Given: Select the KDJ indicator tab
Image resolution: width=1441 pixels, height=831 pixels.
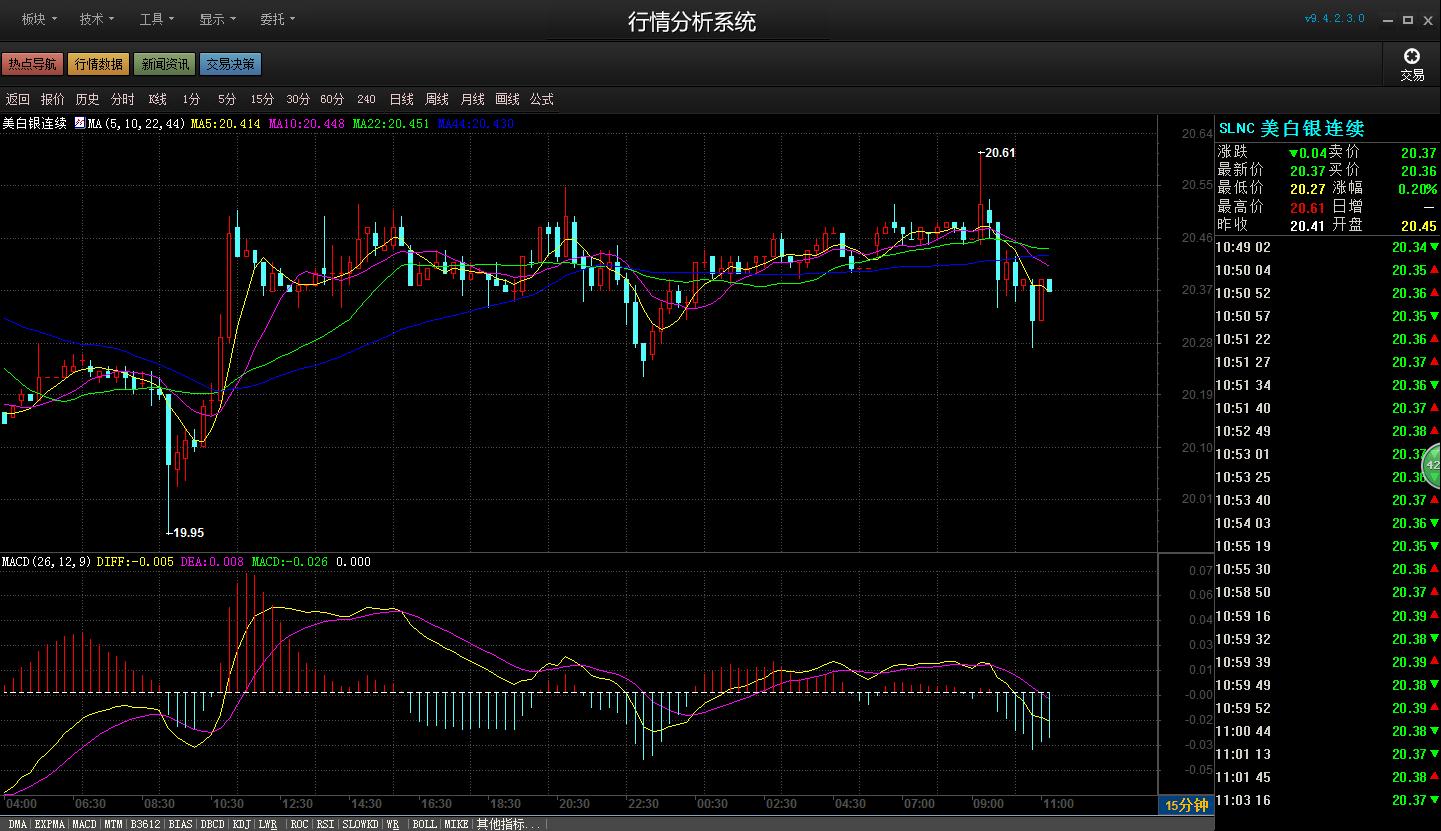Looking at the screenshot, I should coord(241,824).
